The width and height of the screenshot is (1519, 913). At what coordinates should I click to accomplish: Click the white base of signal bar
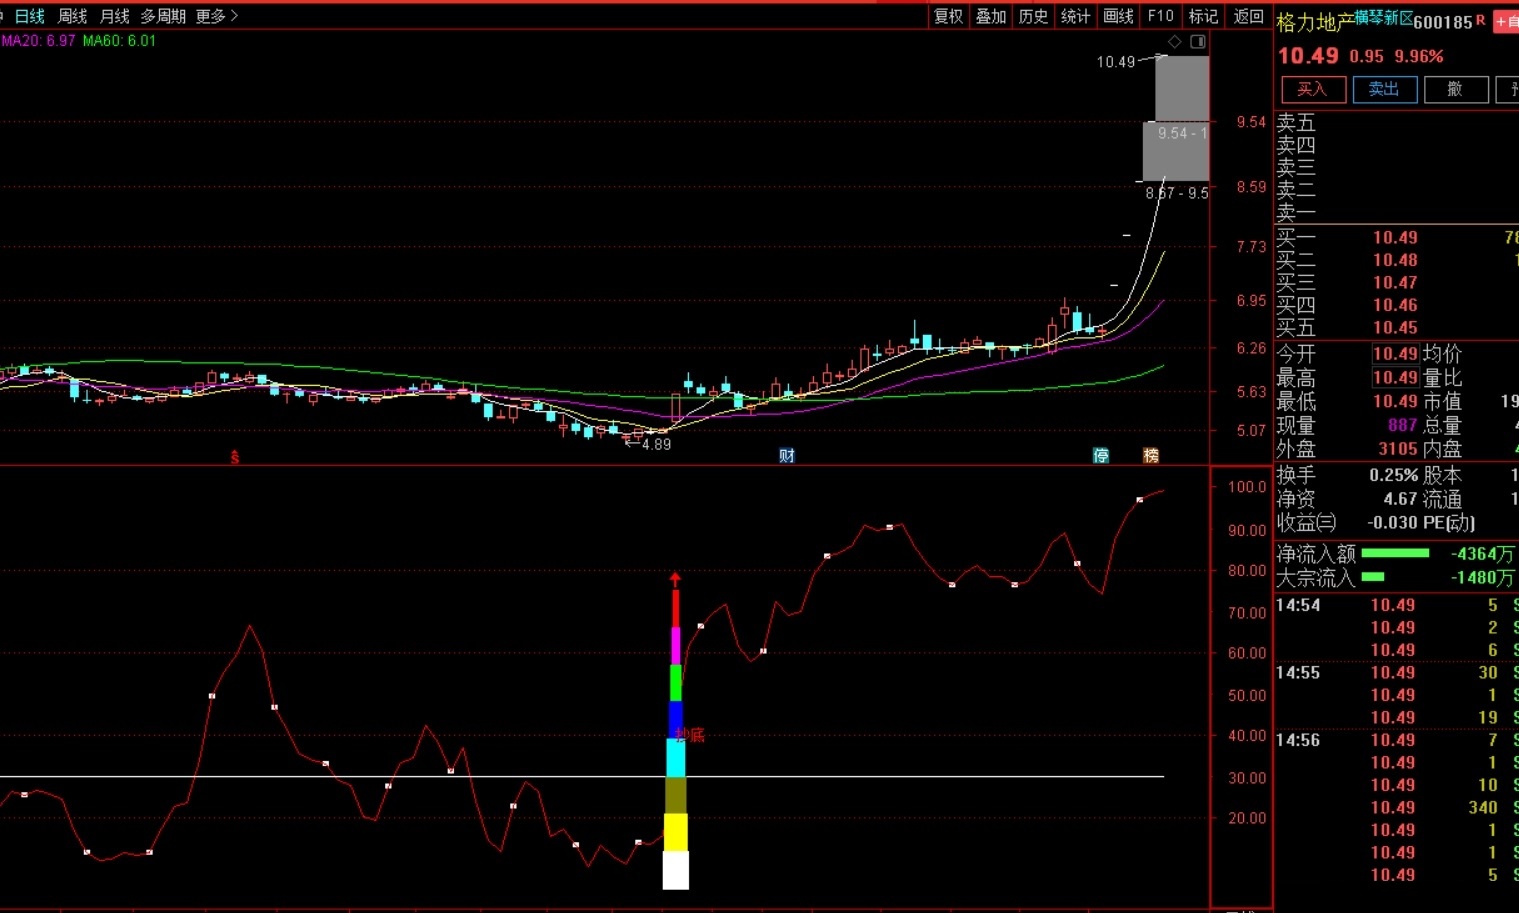[x=676, y=870]
